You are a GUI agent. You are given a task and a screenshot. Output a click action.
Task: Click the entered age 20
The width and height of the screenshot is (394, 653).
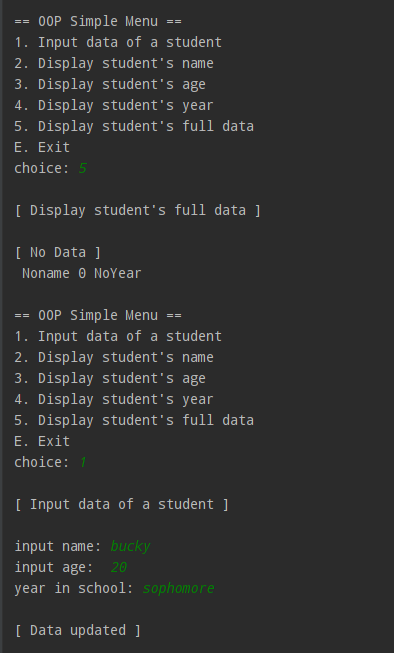[119, 567]
